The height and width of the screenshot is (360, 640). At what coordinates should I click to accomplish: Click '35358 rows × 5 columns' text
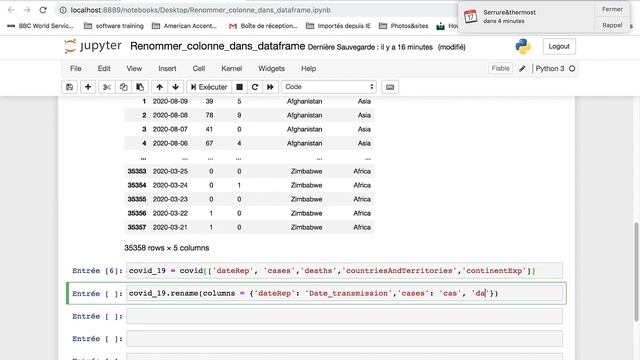coord(167,248)
